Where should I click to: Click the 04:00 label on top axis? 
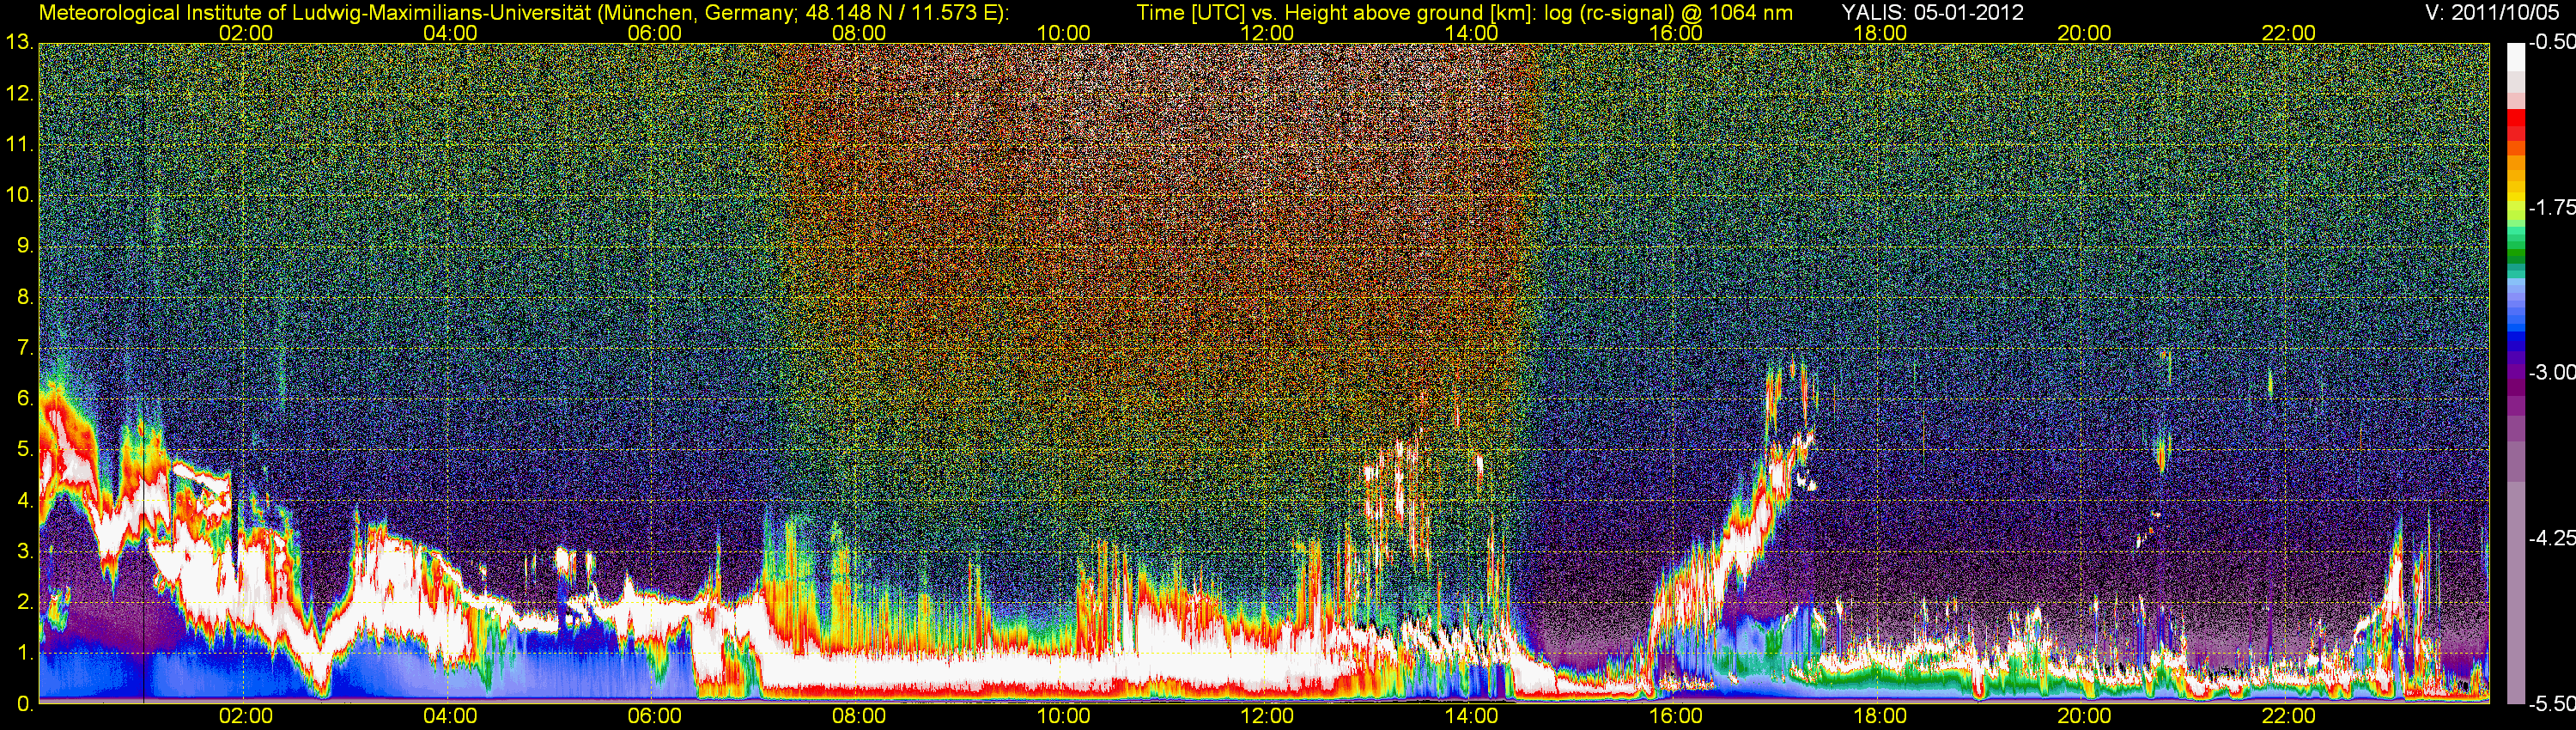(450, 33)
